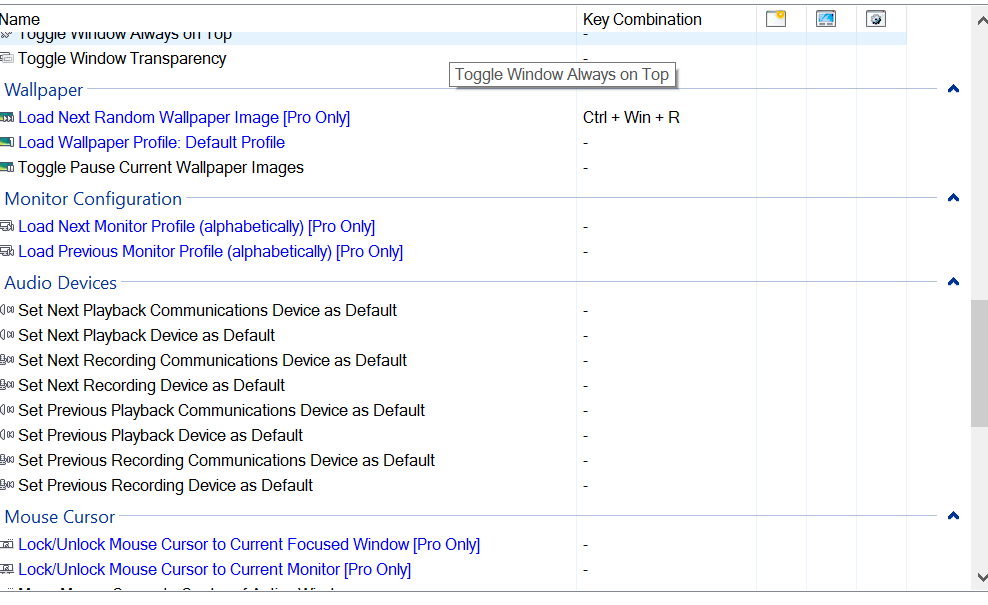Screen dimensions: 988x605
Task: Click the Toggle Pause Current Wallpaper Images icon
Action: click(8, 167)
